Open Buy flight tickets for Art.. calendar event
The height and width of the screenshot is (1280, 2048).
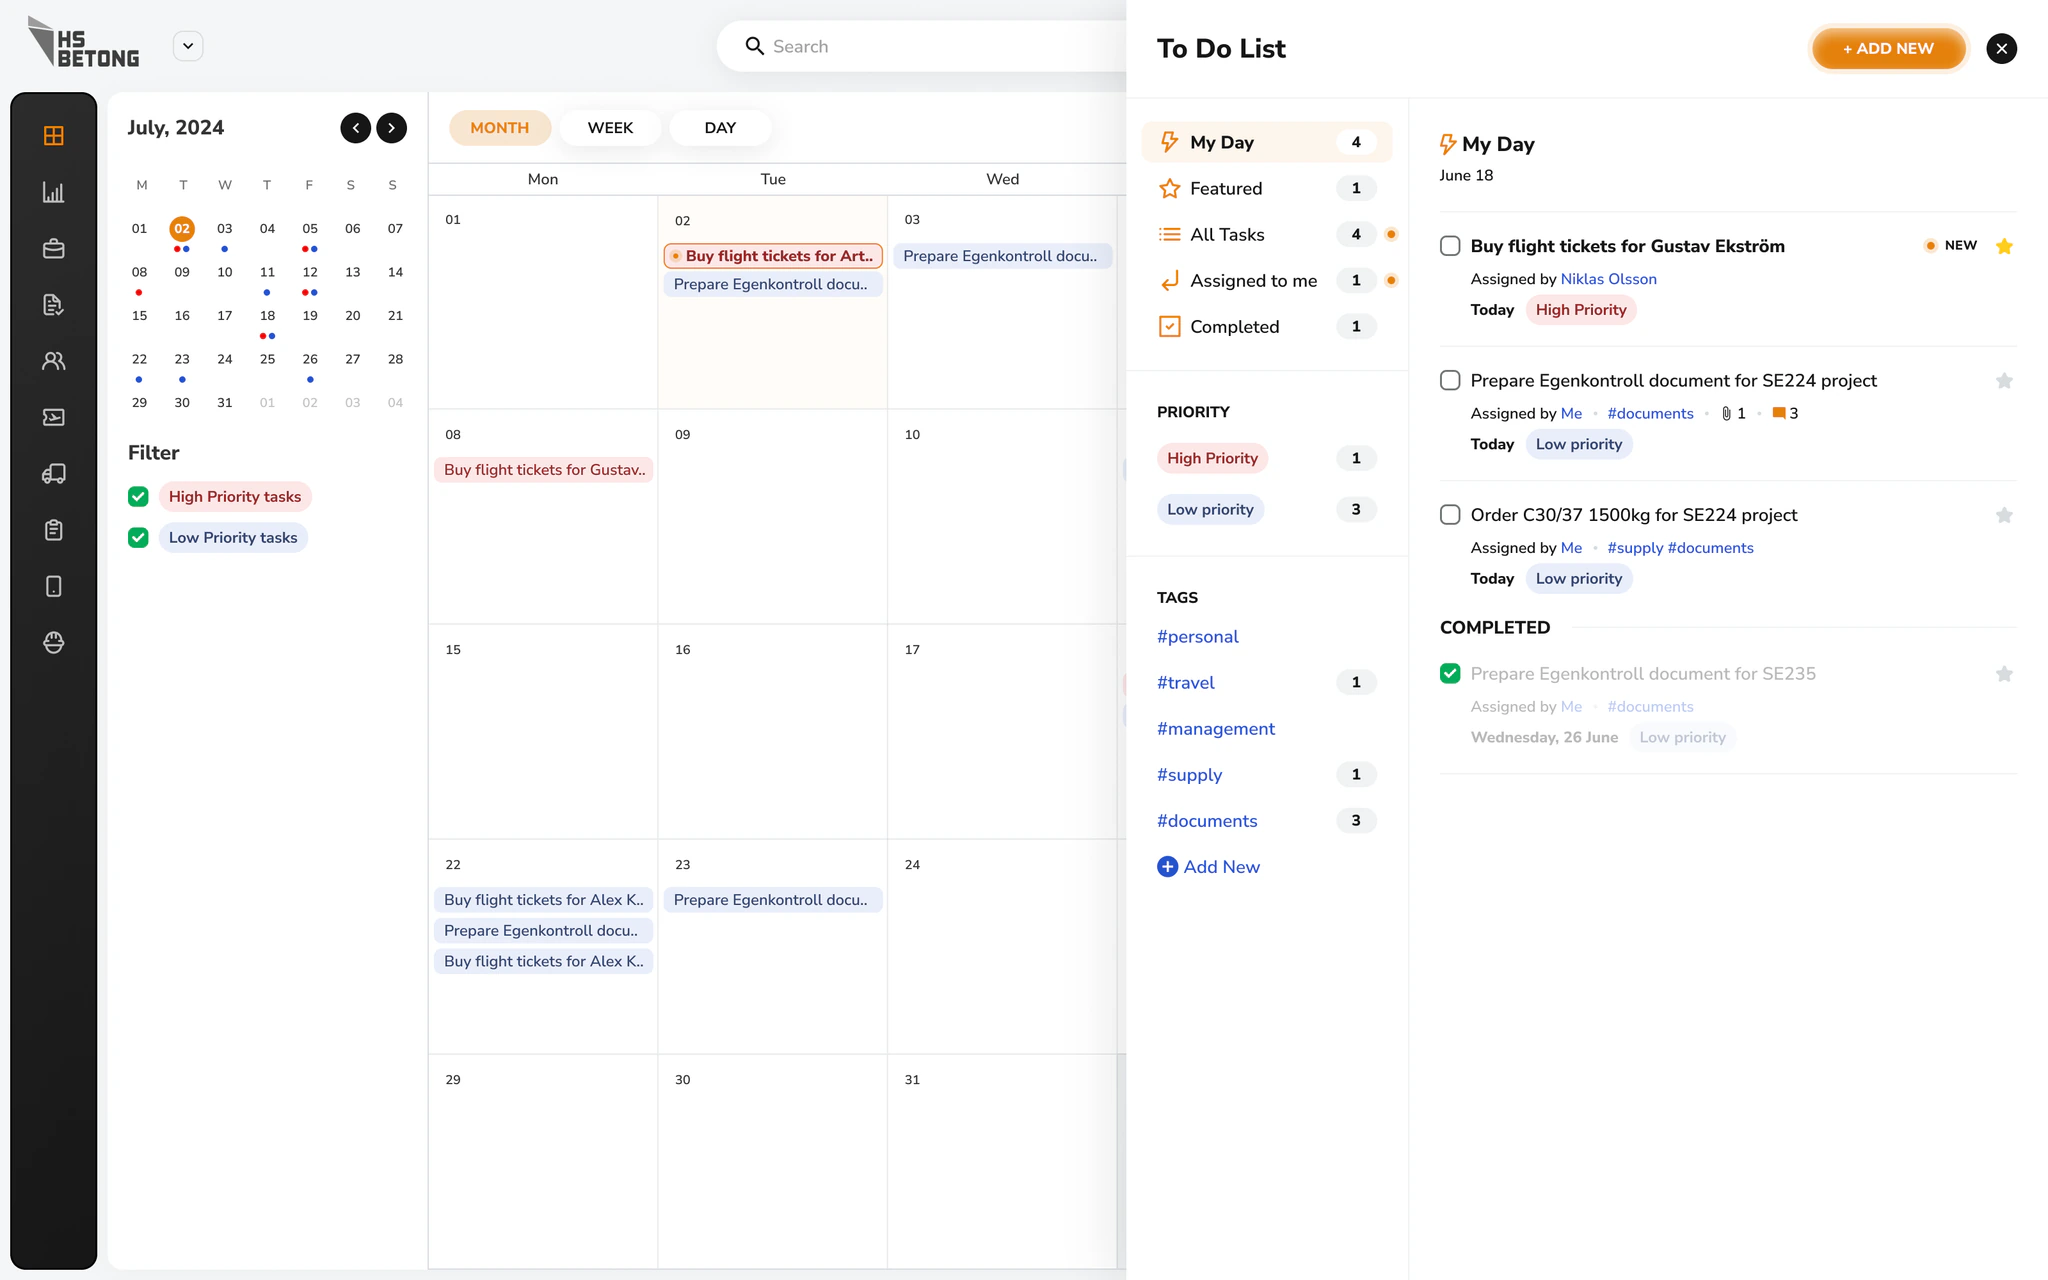click(773, 256)
